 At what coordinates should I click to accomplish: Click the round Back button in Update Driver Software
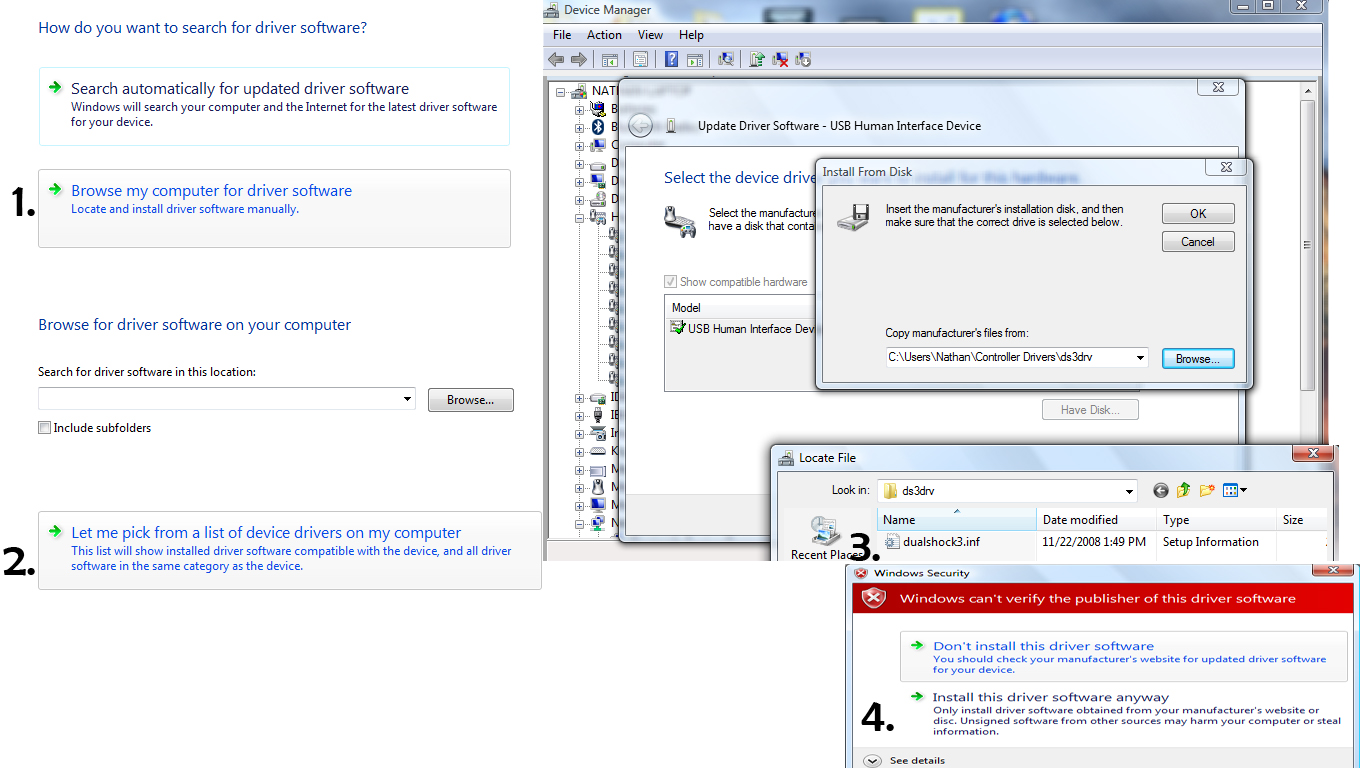[640, 126]
